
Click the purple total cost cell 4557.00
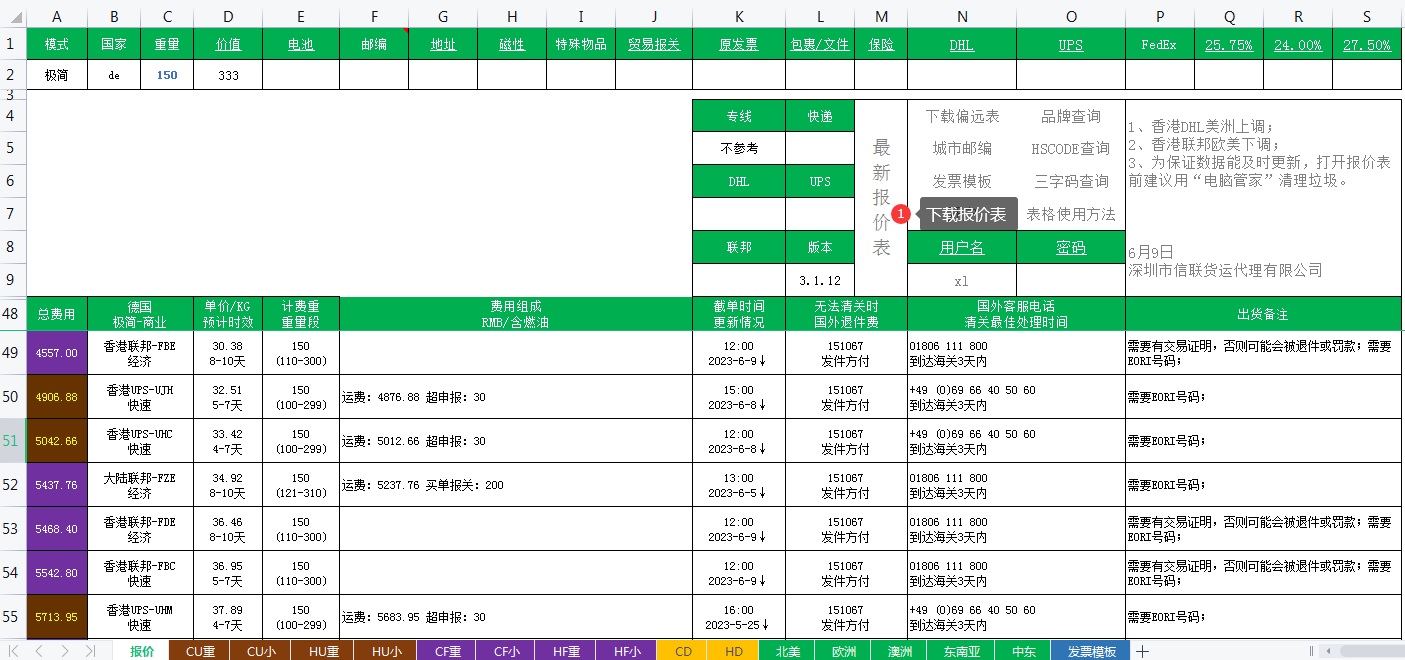click(x=57, y=353)
